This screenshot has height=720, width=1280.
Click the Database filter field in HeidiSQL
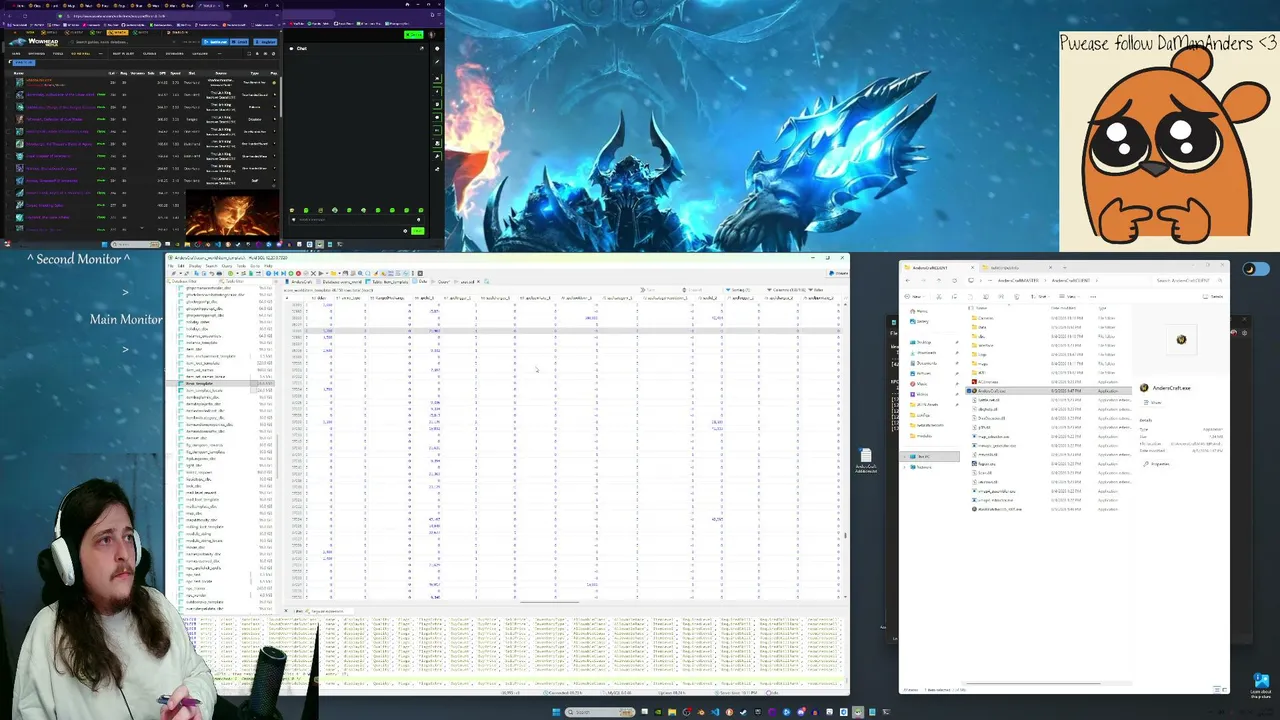tap(194, 281)
